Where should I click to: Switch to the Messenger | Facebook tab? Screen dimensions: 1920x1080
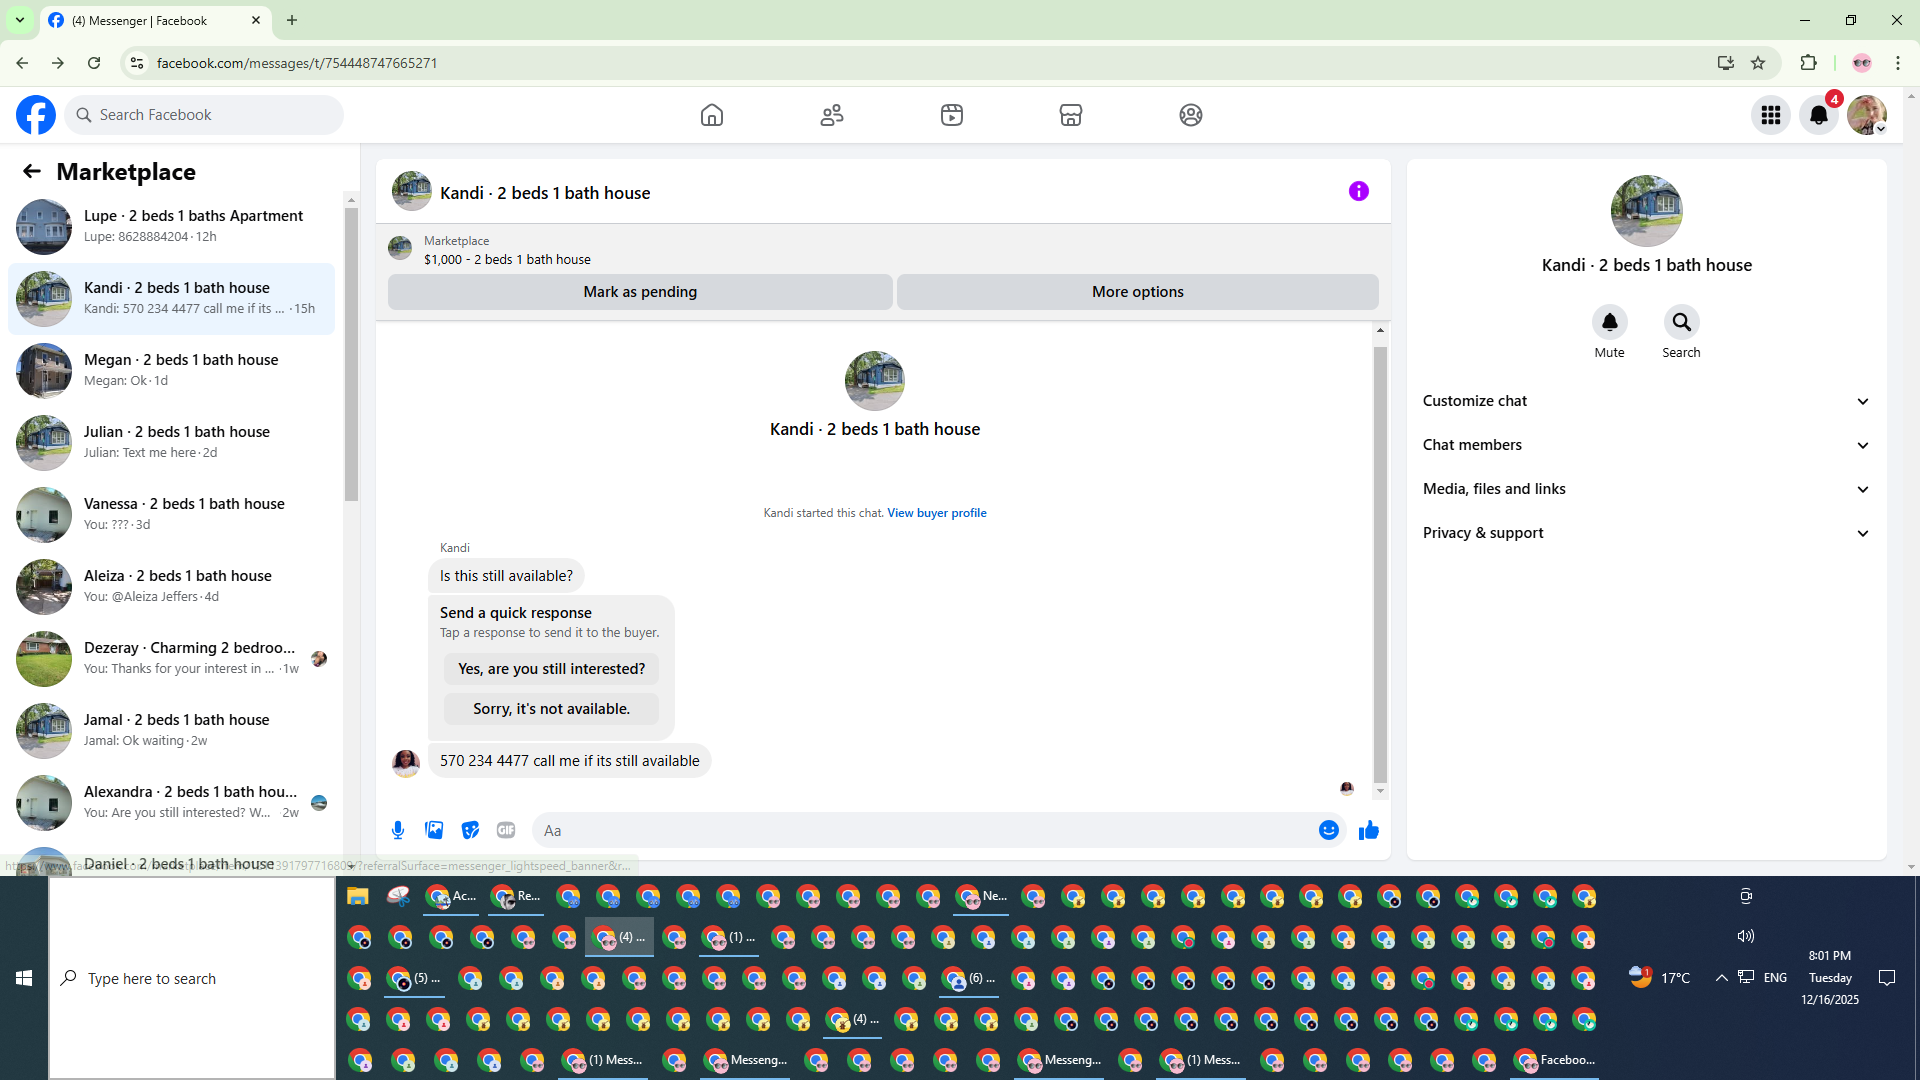[156, 20]
